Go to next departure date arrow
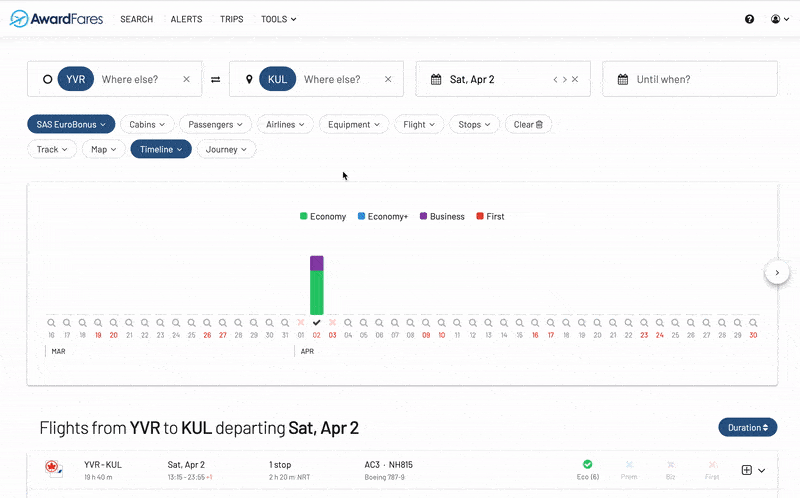This screenshot has width=800, height=498. pyautogui.click(x=564, y=79)
